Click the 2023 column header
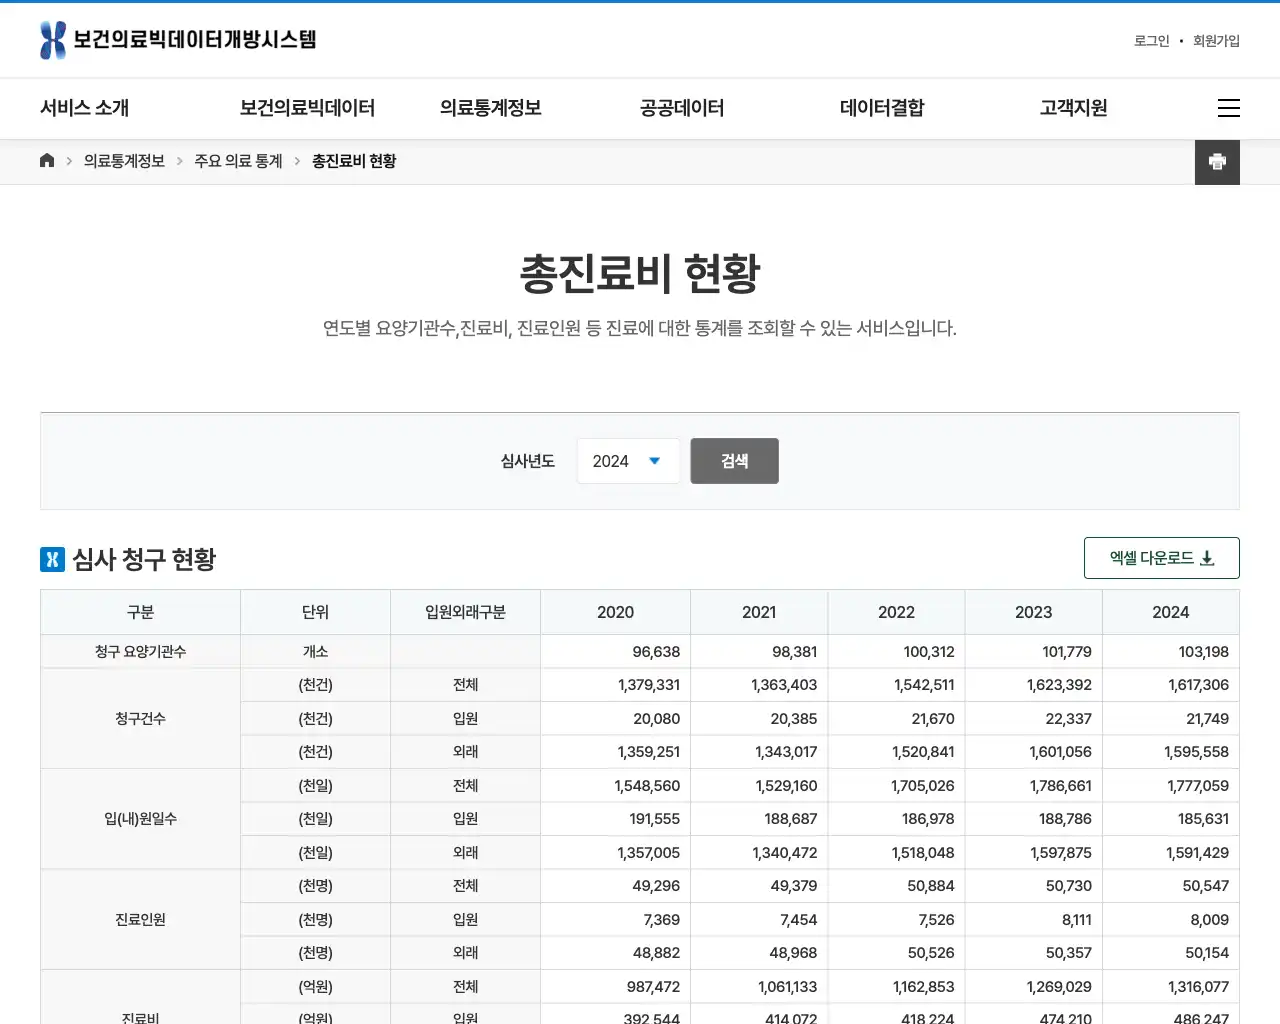The width and height of the screenshot is (1280, 1024). tap(1033, 612)
